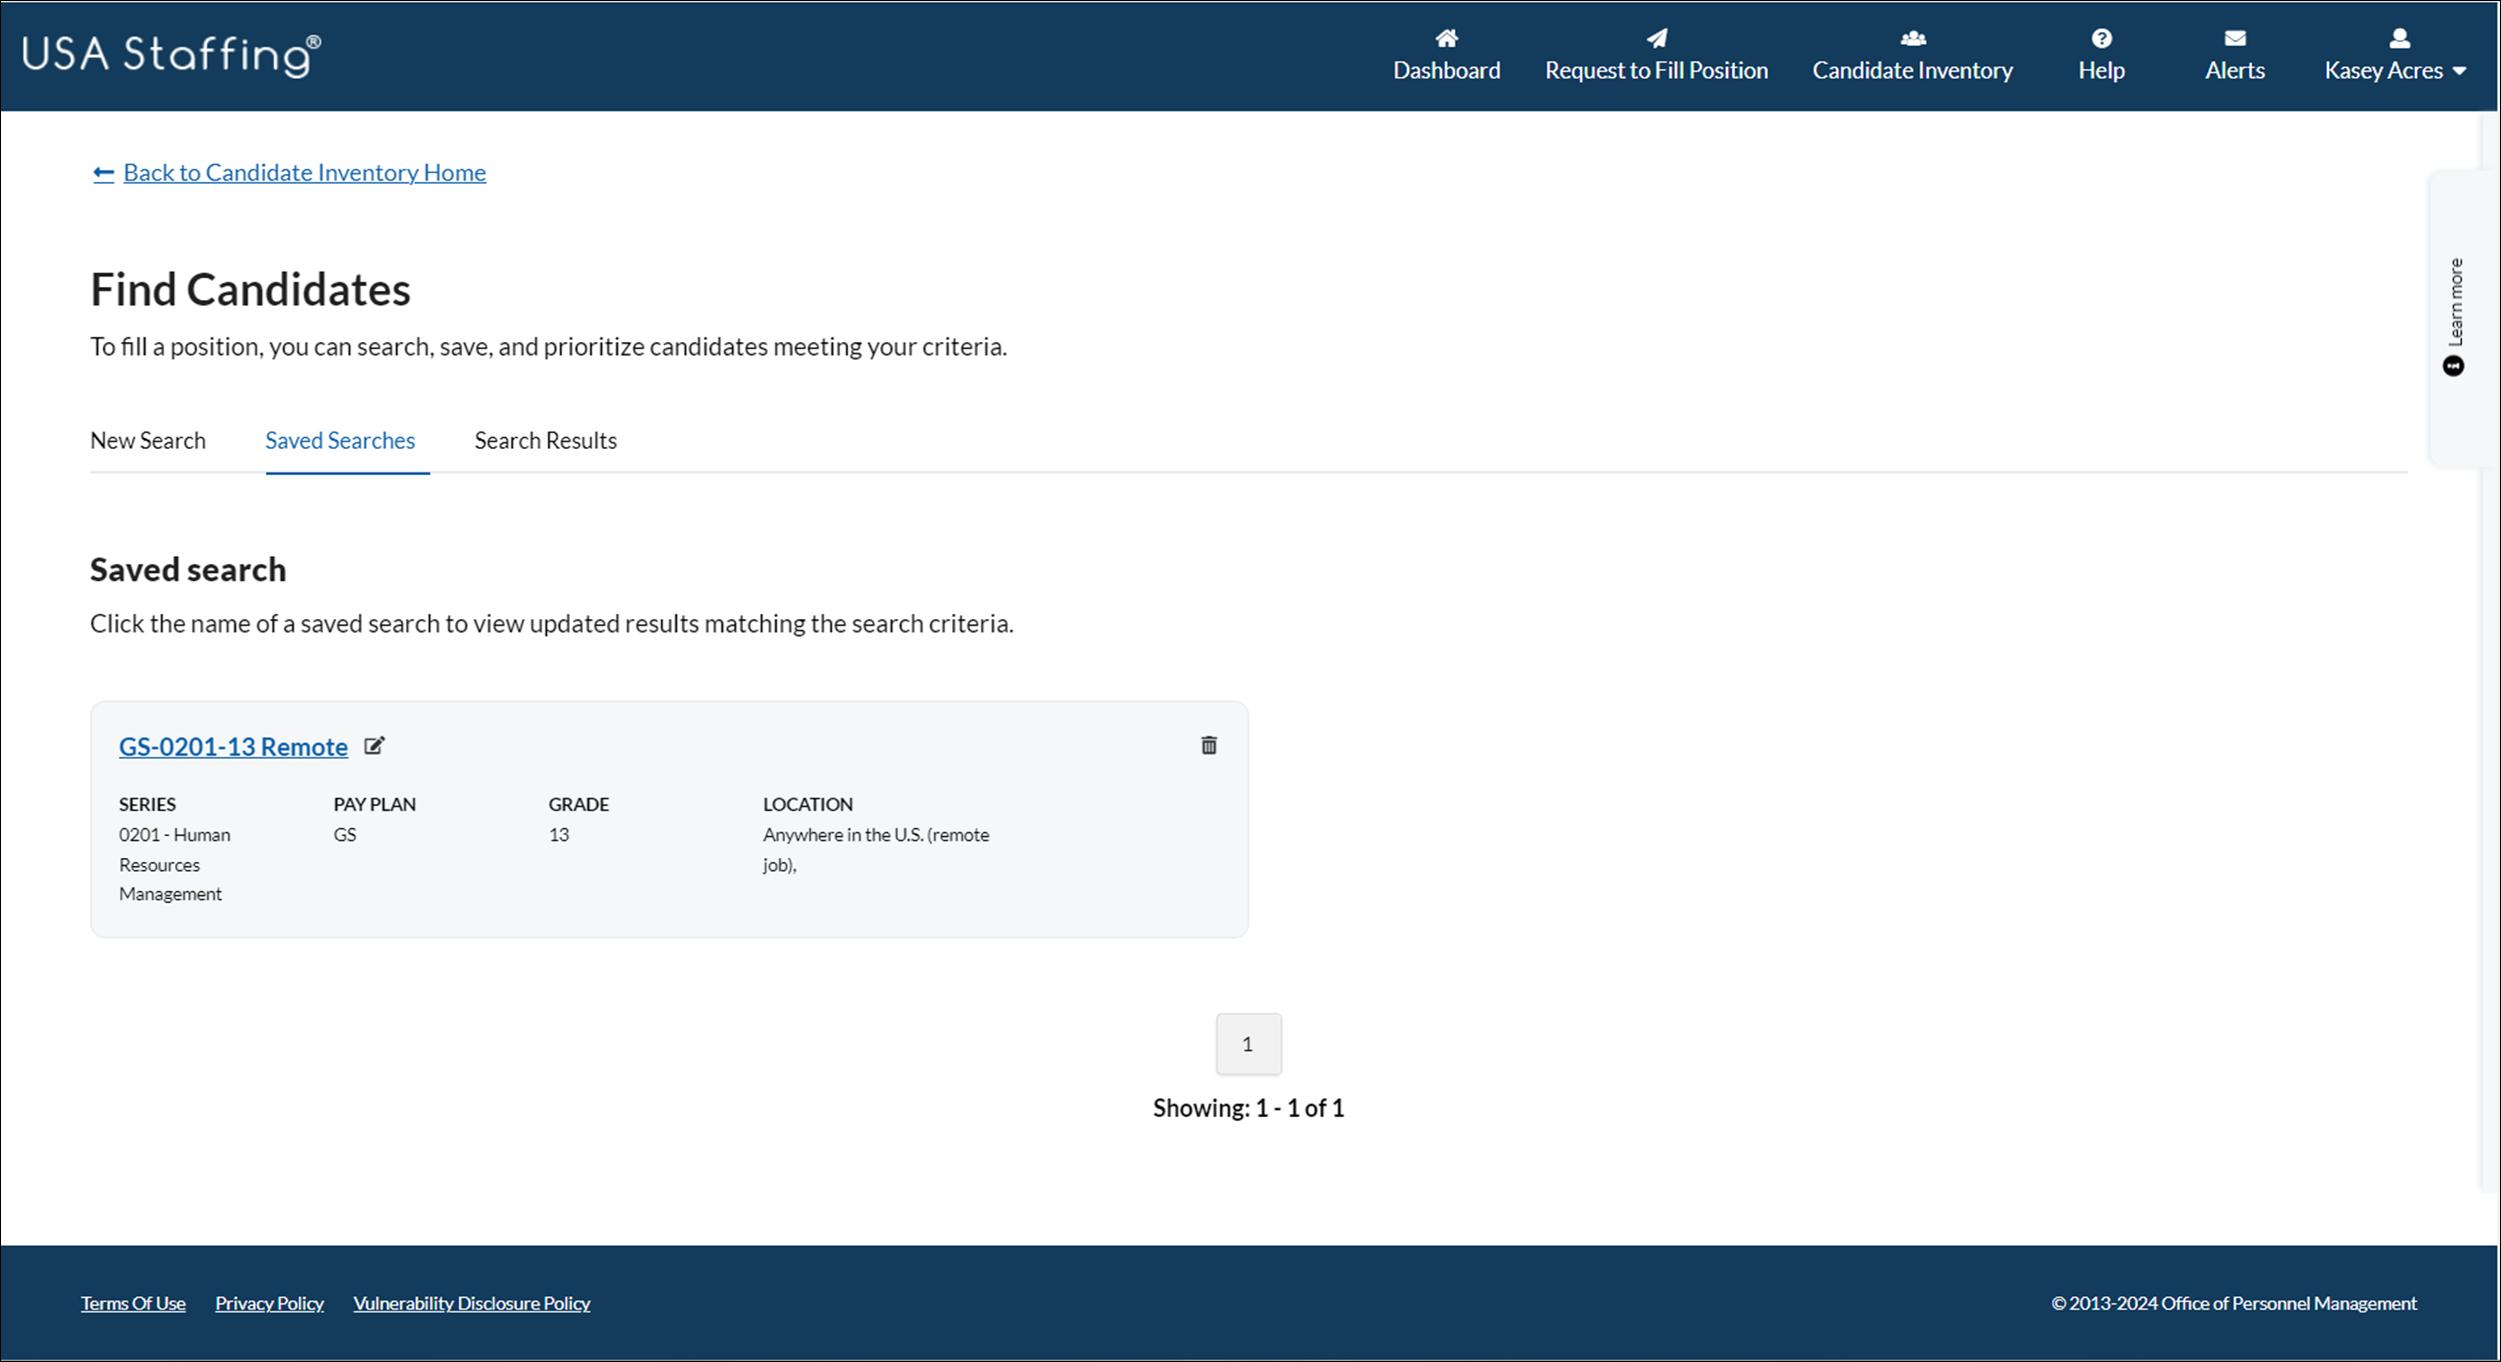Go Back to Candidate Inventory Home

click(304, 172)
